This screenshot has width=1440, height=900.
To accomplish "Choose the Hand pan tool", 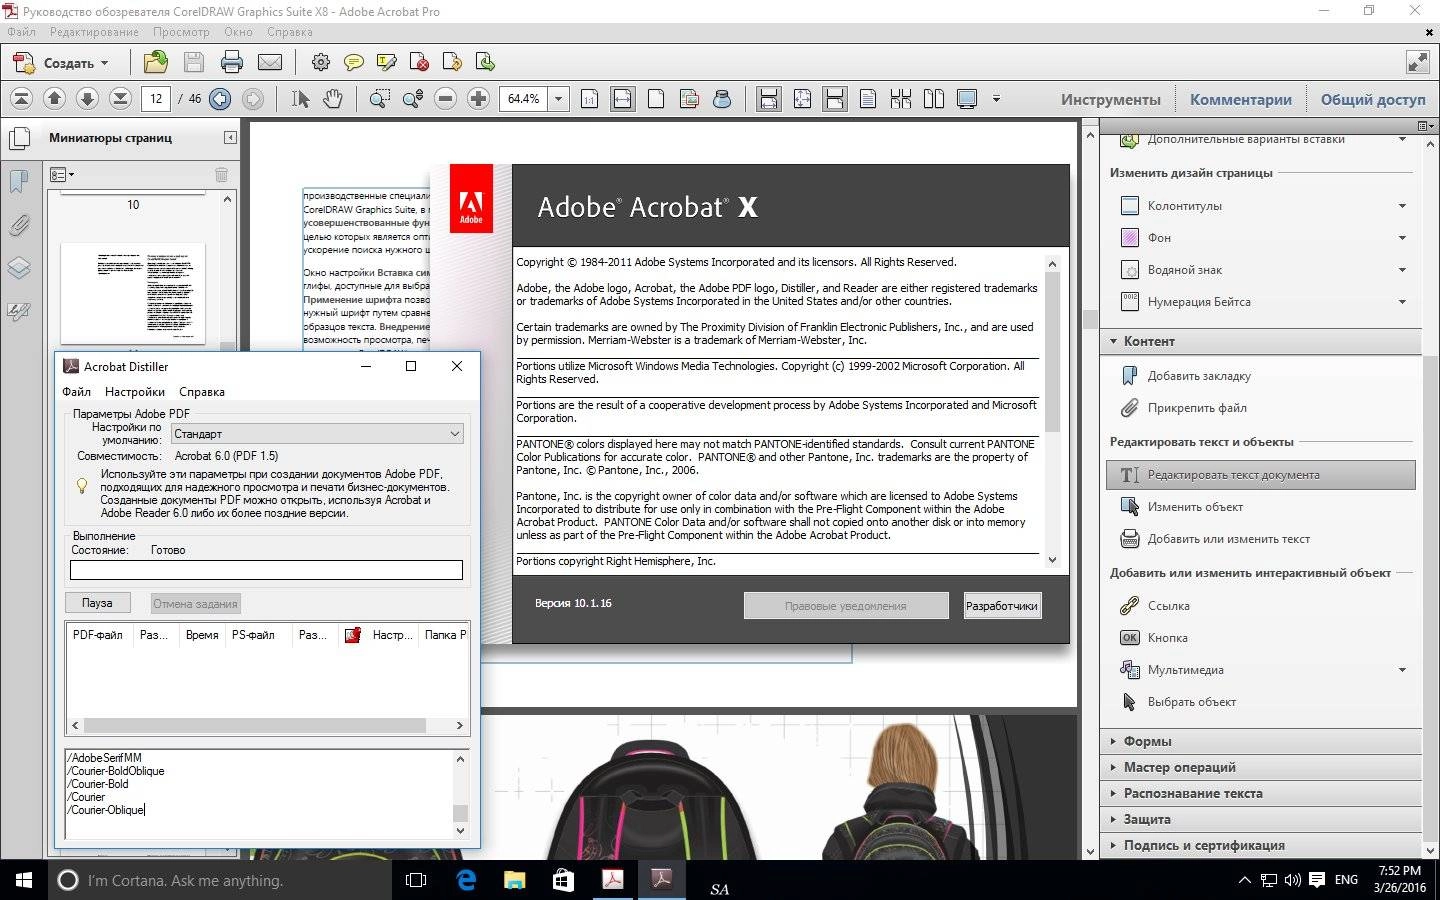I will click(333, 98).
